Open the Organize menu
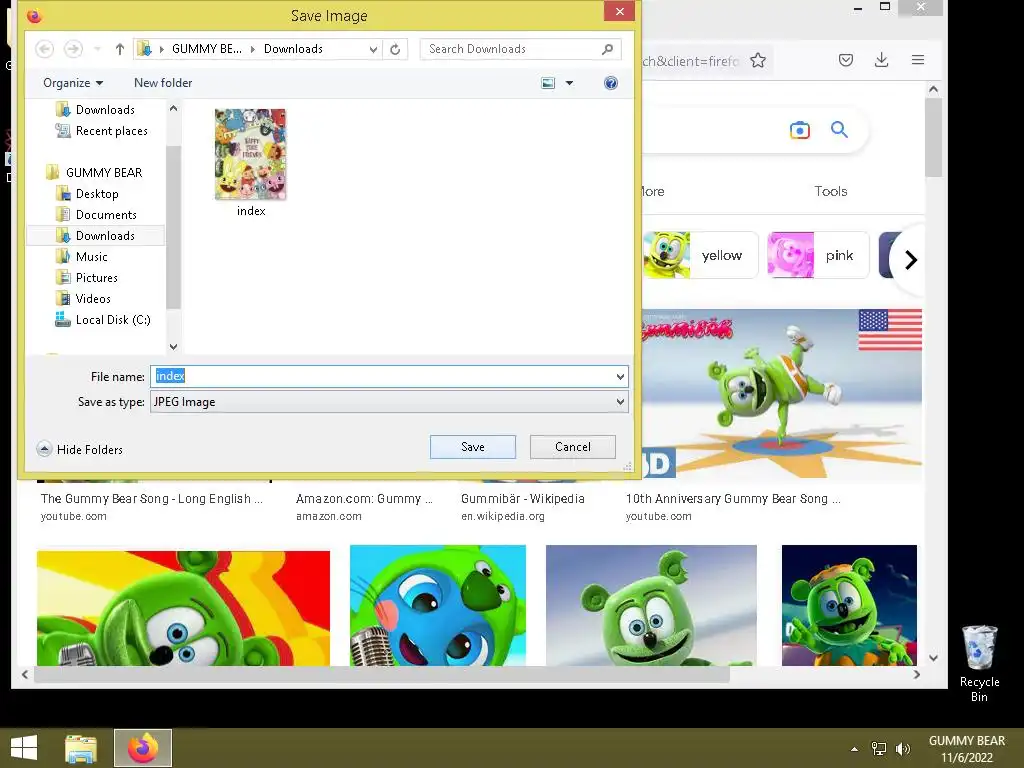This screenshot has width=1024, height=768. point(73,83)
